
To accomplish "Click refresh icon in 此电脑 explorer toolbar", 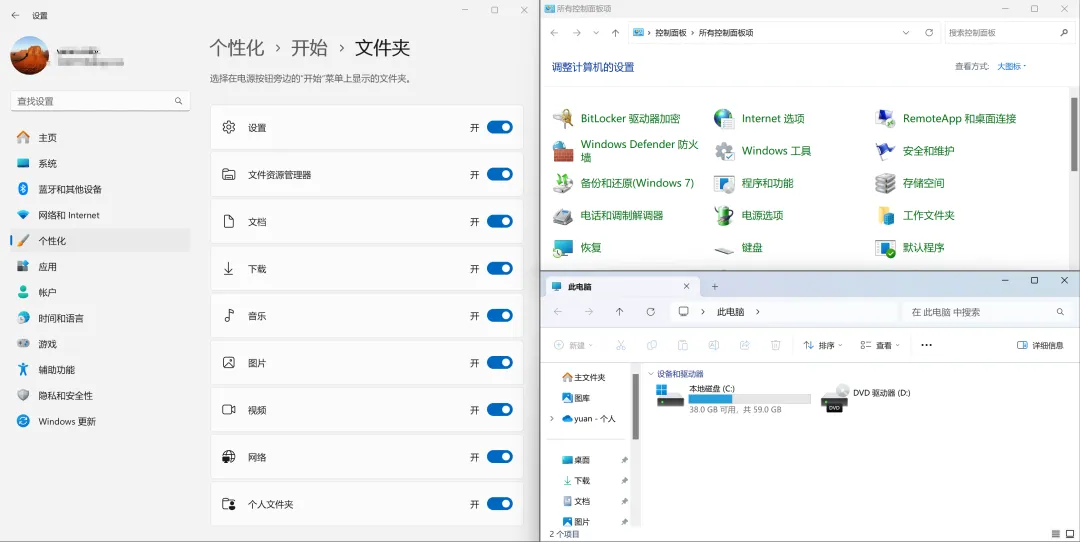I will (650, 312).
